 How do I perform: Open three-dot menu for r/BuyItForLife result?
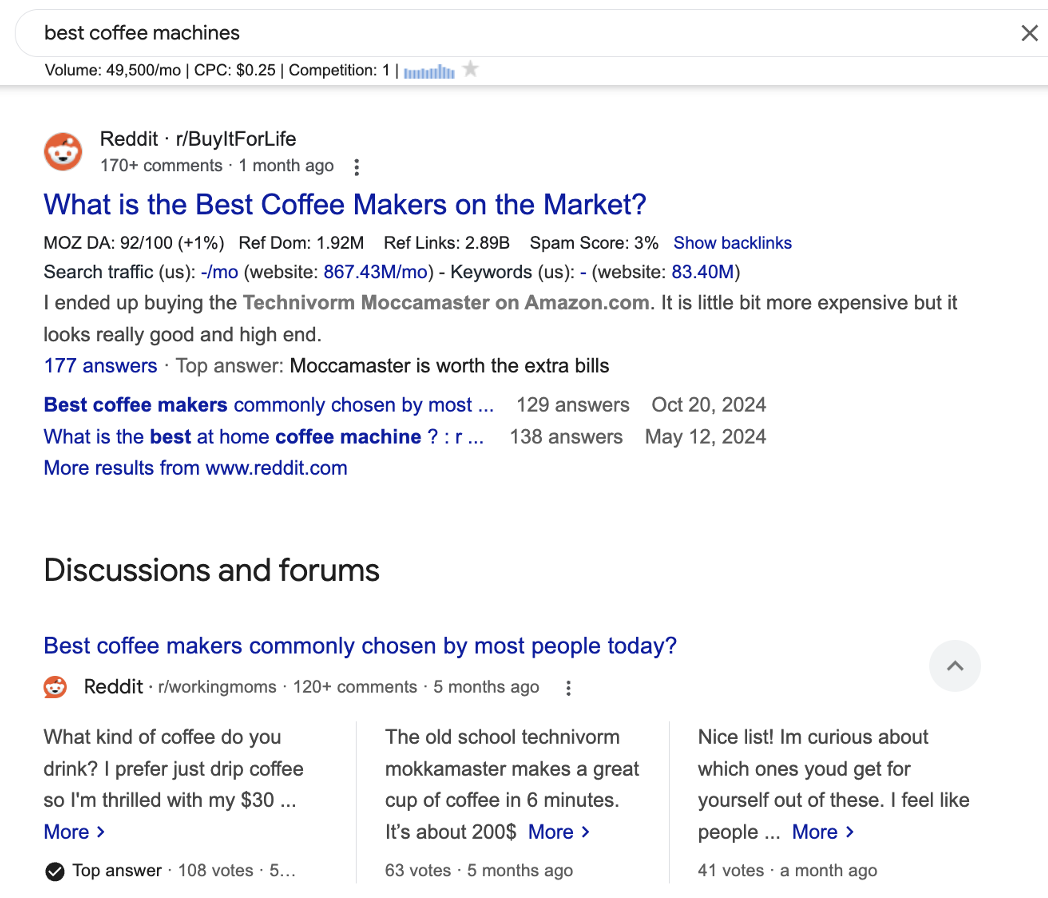pyautogui.click(x=357, y=167)
